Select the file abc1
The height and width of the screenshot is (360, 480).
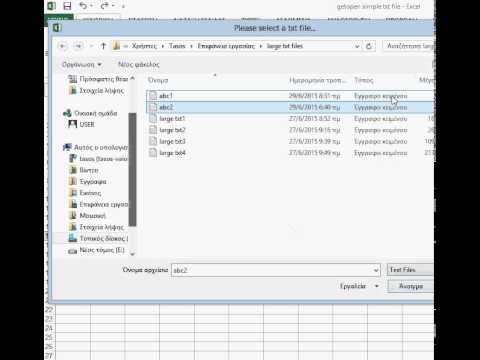[x=290, y=96]
